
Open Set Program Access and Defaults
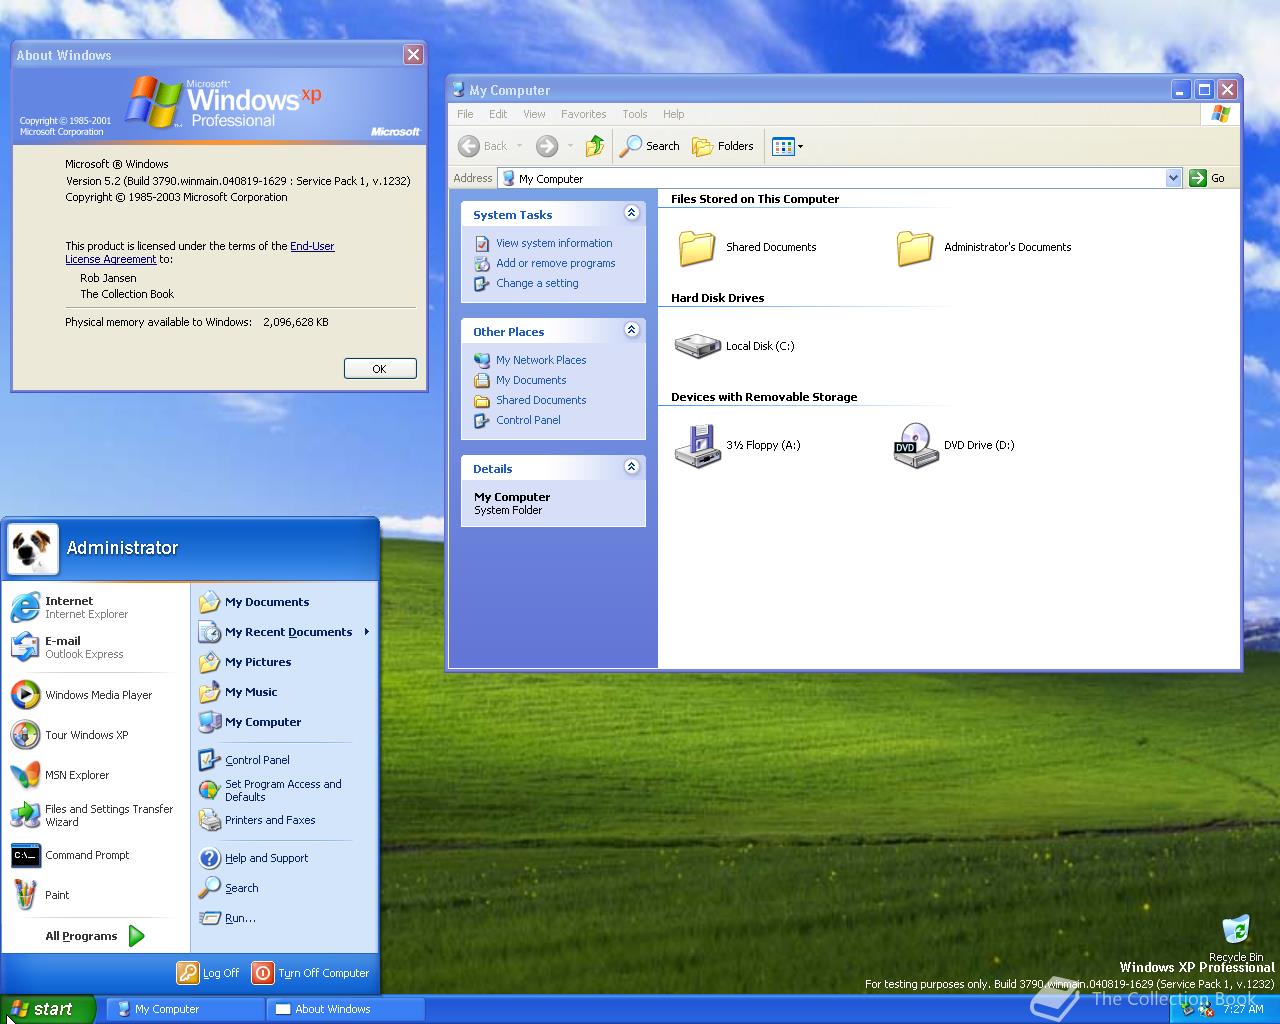284,790
